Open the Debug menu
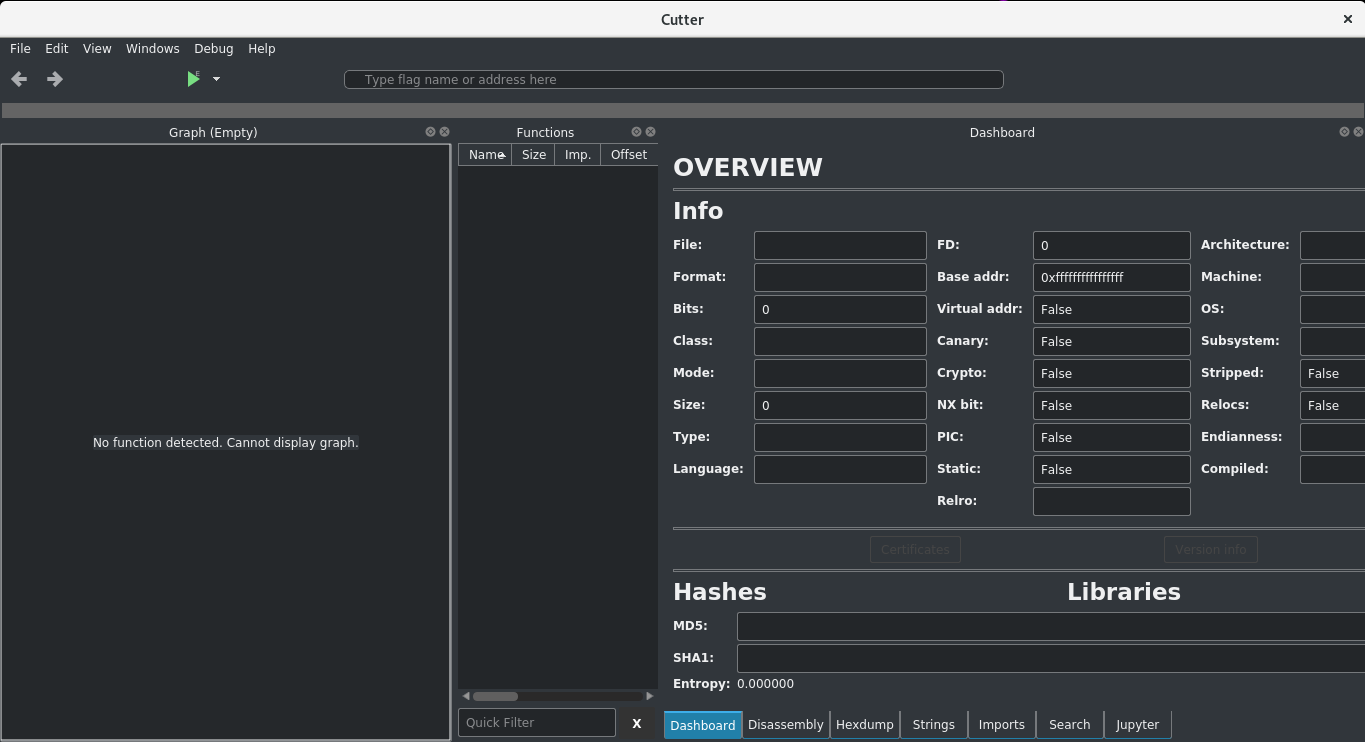 click(214, 48)
